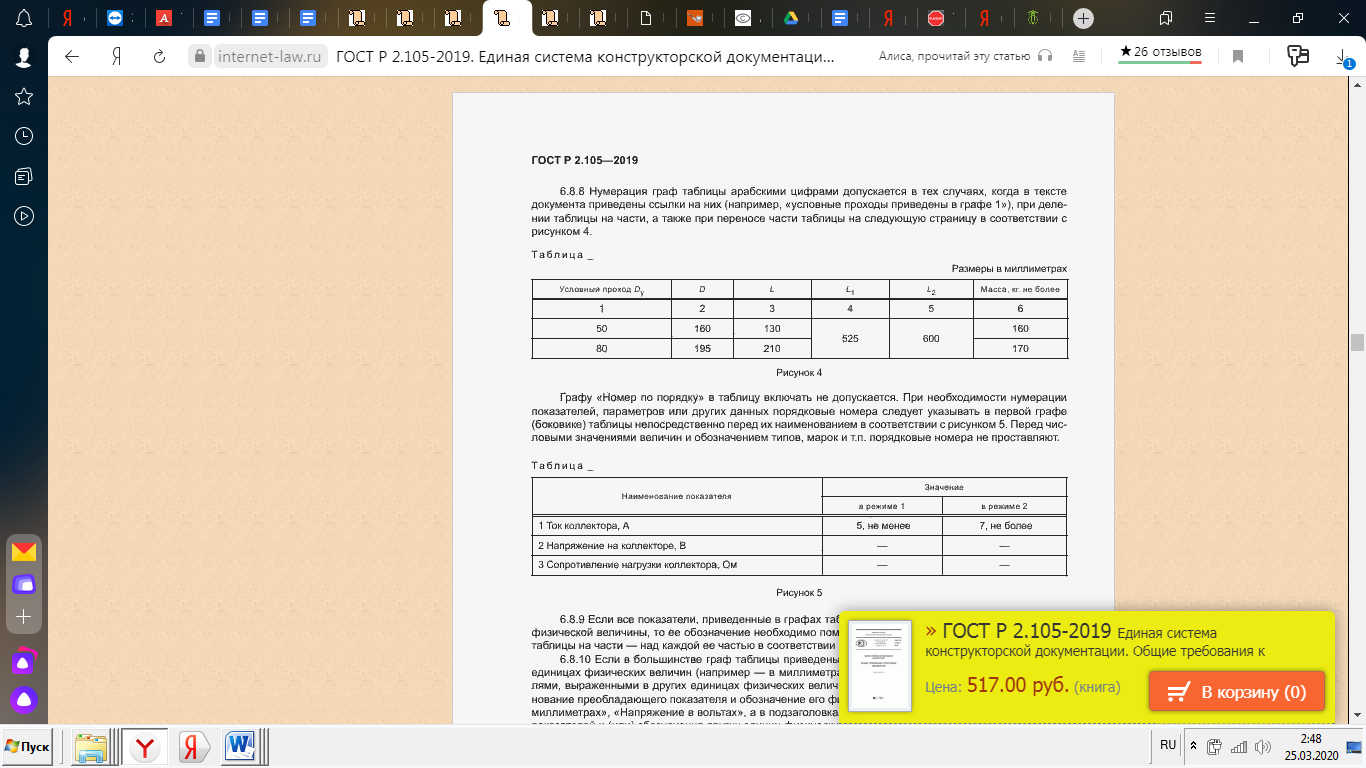Go back with the left arrow
This screenshot has width=1366, height=768.
tap(72, 56)
